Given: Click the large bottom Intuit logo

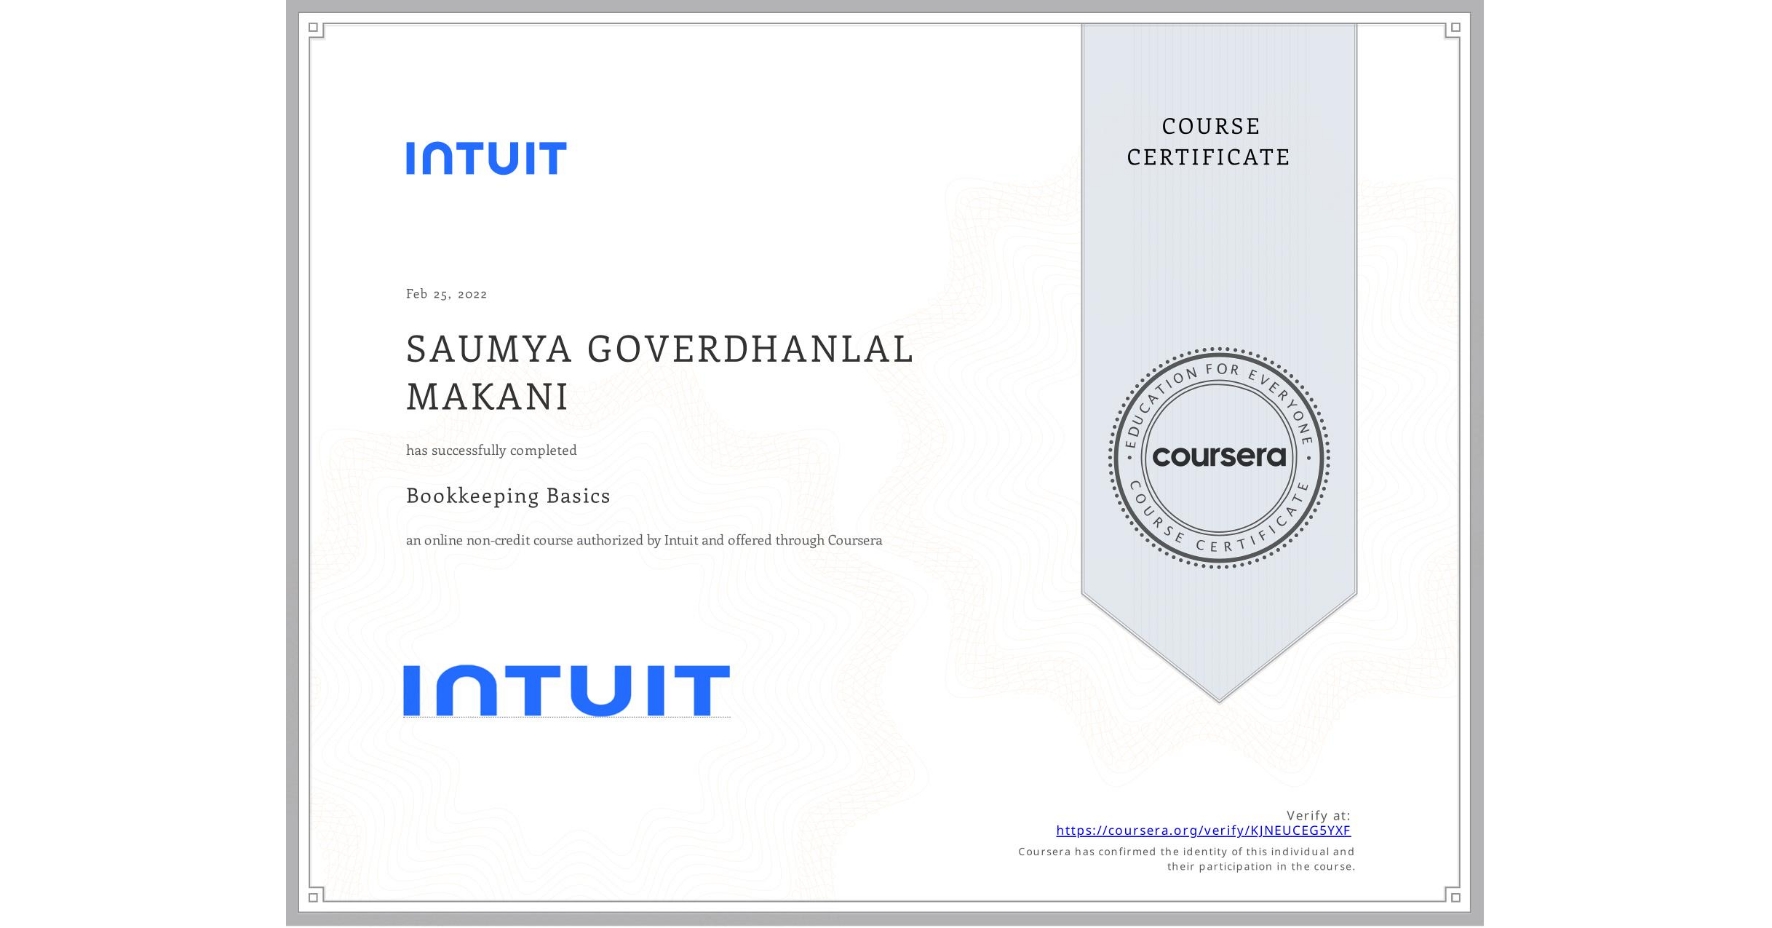Looking at the screenshot, I should (566, 687).
